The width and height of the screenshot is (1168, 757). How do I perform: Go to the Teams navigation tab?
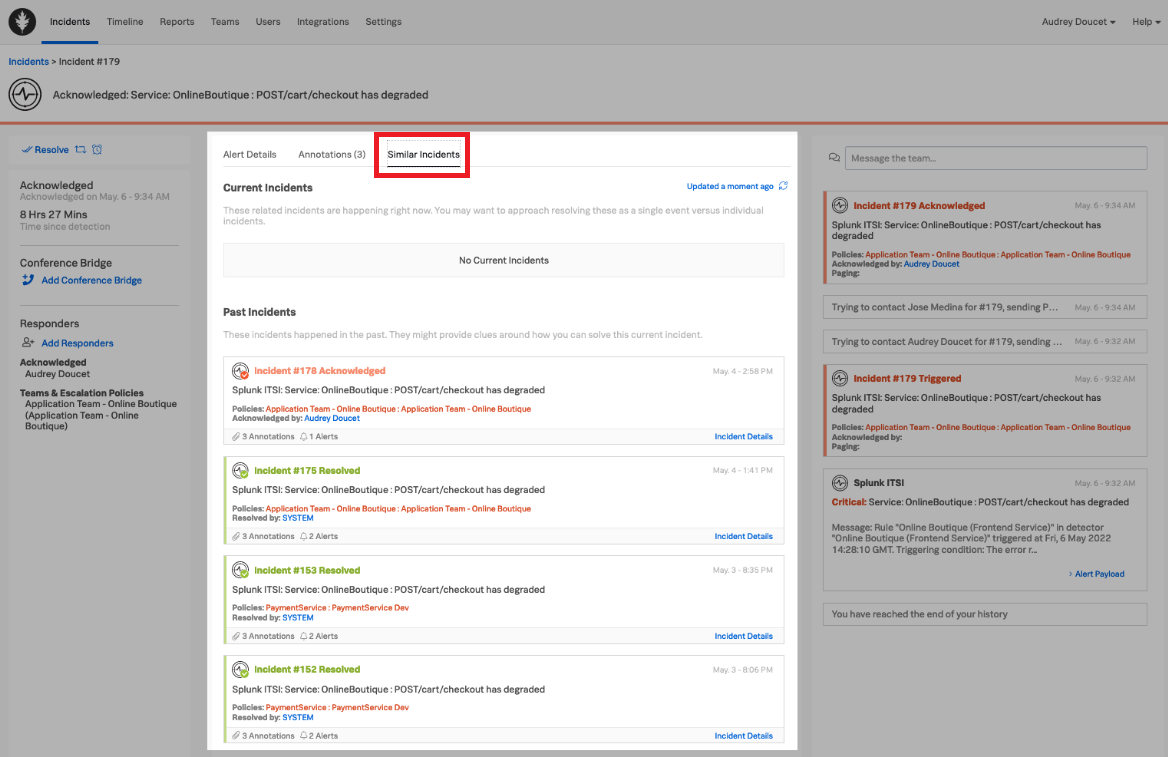coord(225,22)
